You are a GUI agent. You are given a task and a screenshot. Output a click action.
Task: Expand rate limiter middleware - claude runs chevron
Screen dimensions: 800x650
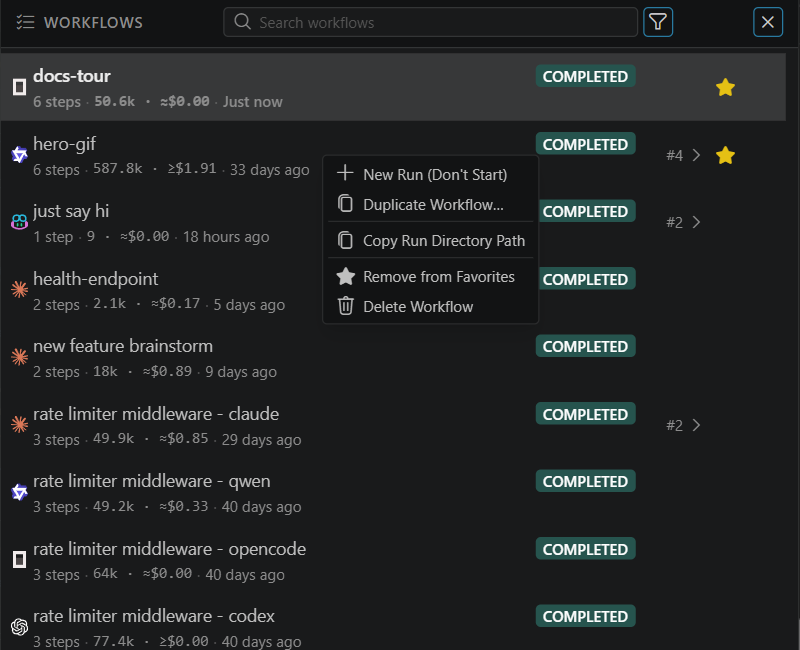pyautogui.click(x=696, y=425)
